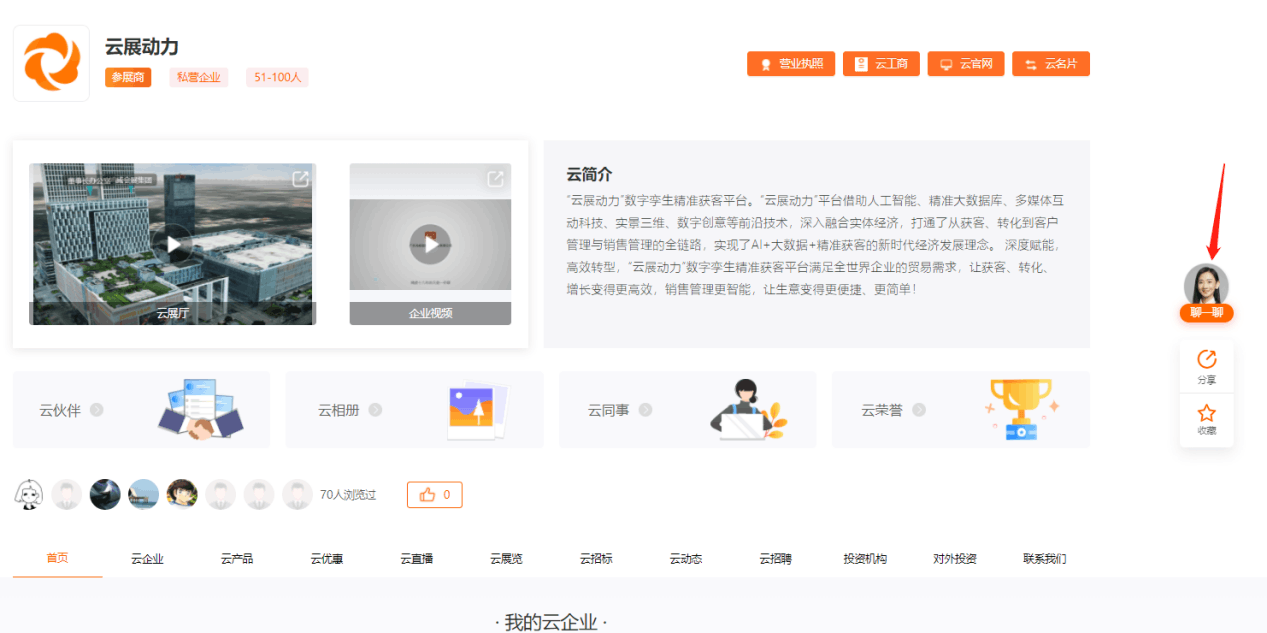Click the 70人浏览过 visitor count text
1267x633 pixels.
coord(348,495)
